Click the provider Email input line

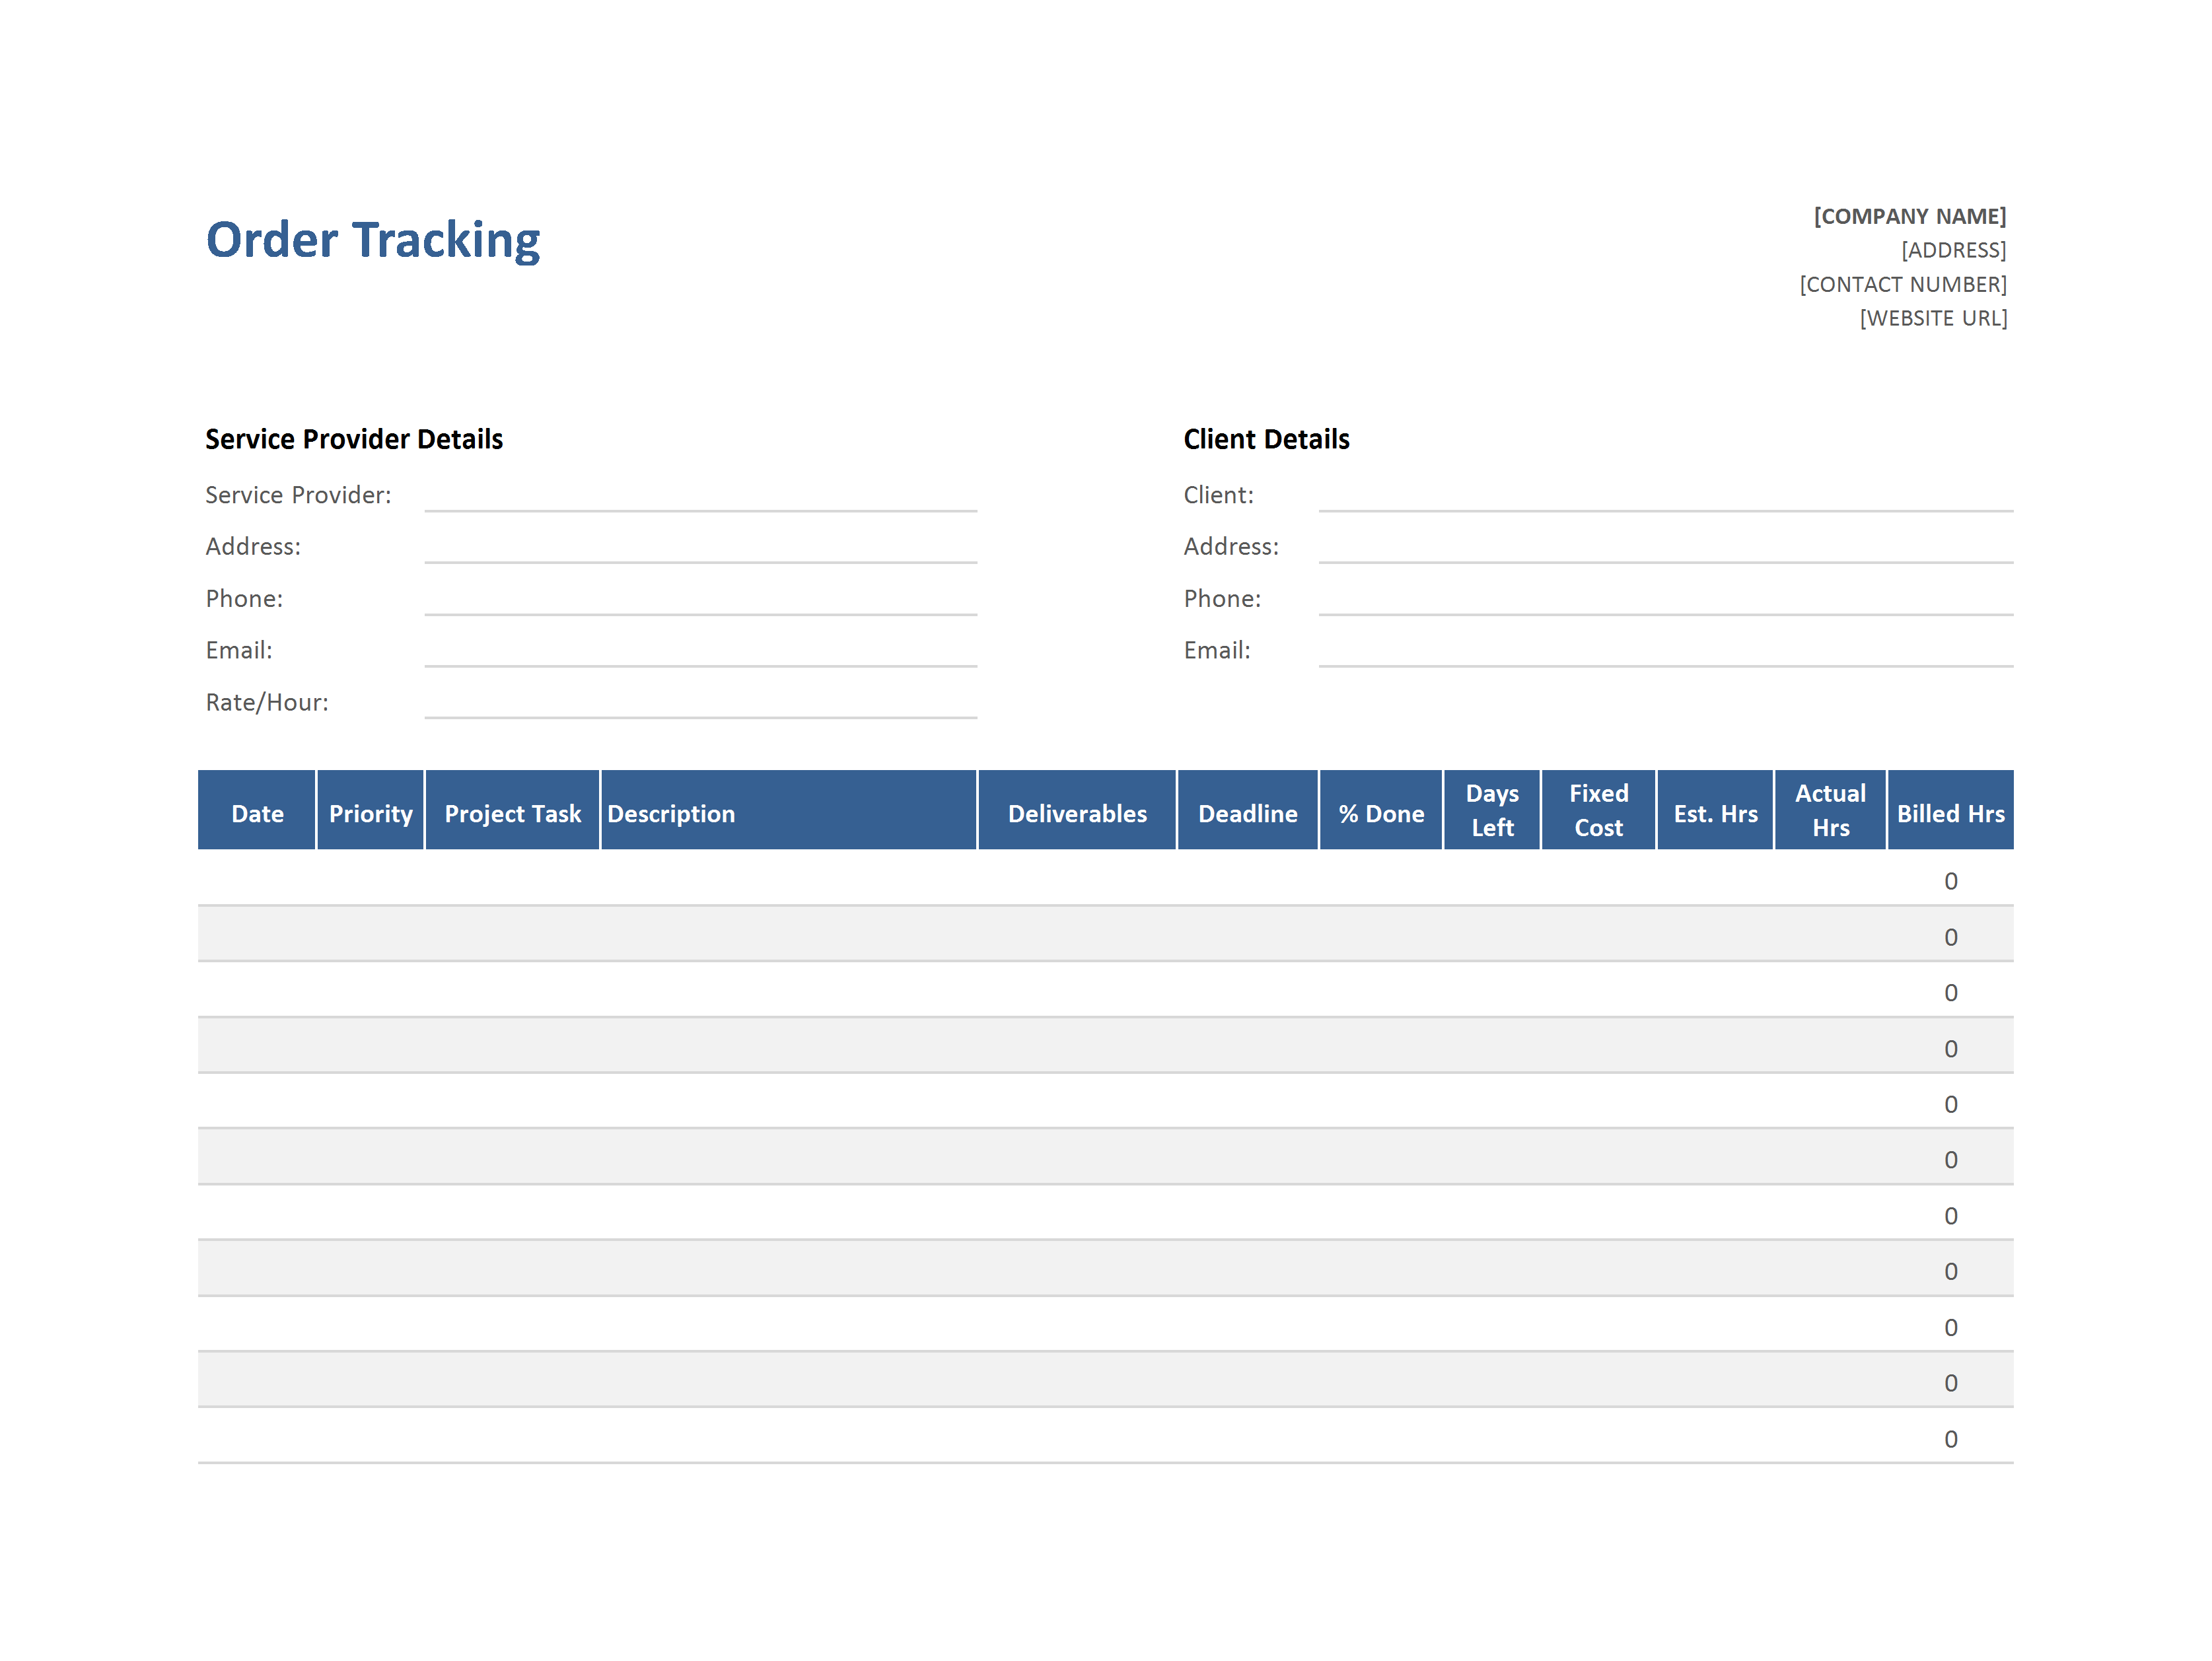click(700, 651)
